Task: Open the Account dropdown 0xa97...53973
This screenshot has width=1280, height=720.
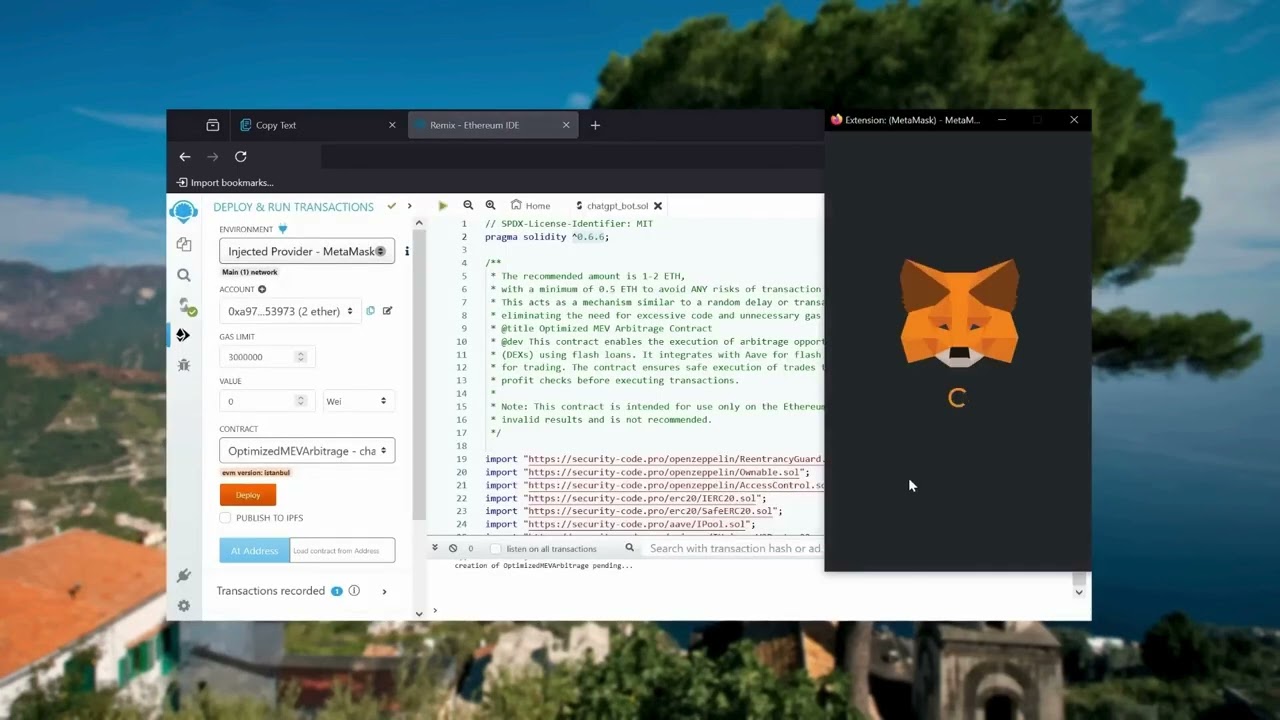Action: click(290, 311)
